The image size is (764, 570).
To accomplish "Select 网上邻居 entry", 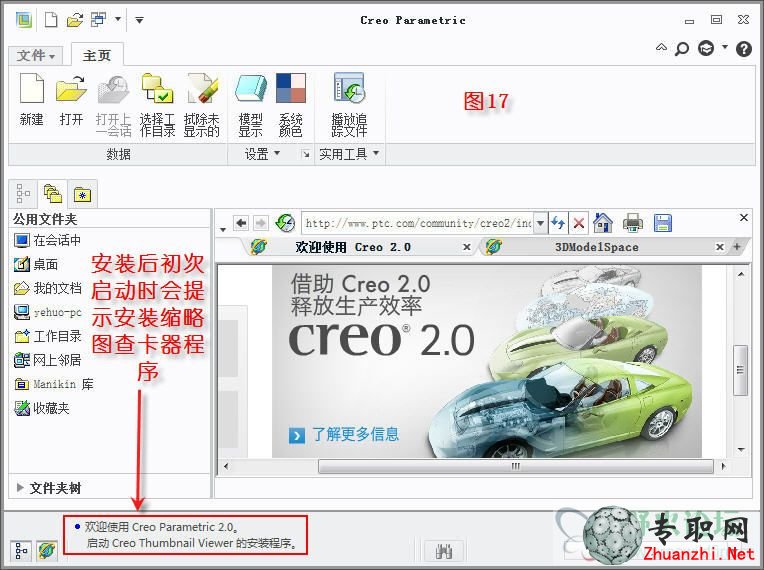I will [47, 360].
